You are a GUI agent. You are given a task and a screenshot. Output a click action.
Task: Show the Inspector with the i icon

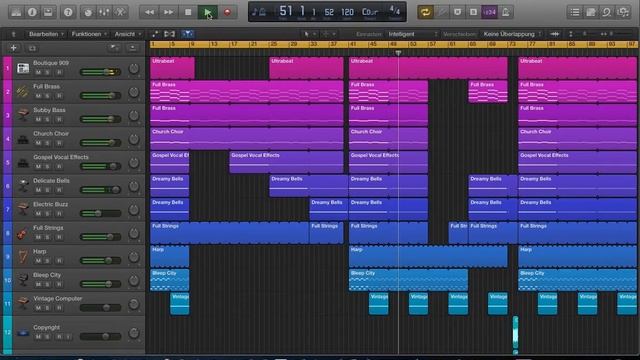pyautogui.click(x=32, y=12)
